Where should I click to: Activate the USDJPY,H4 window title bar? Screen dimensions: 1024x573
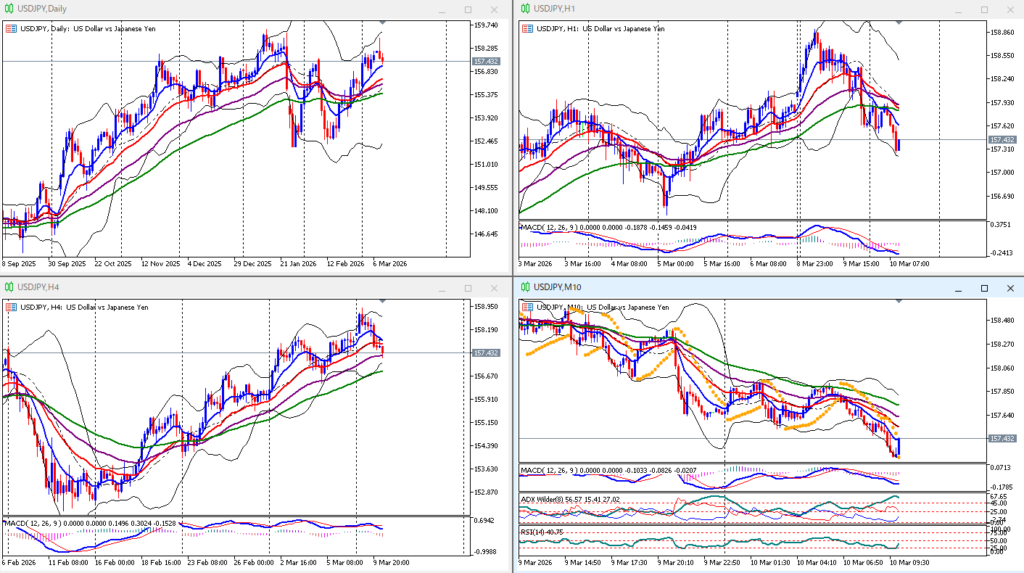pos(200,288)
